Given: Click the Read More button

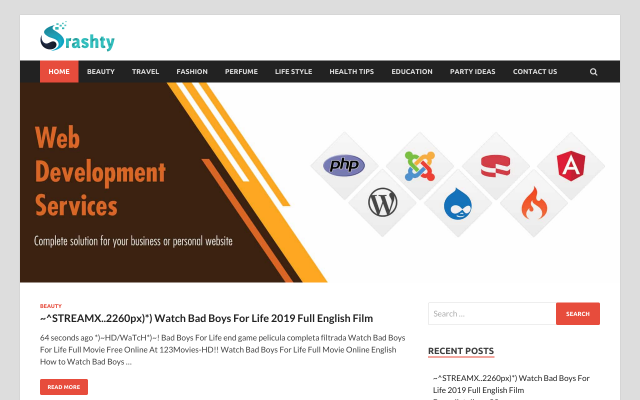Looking at the screenshot, I should (x=64, y=387).
